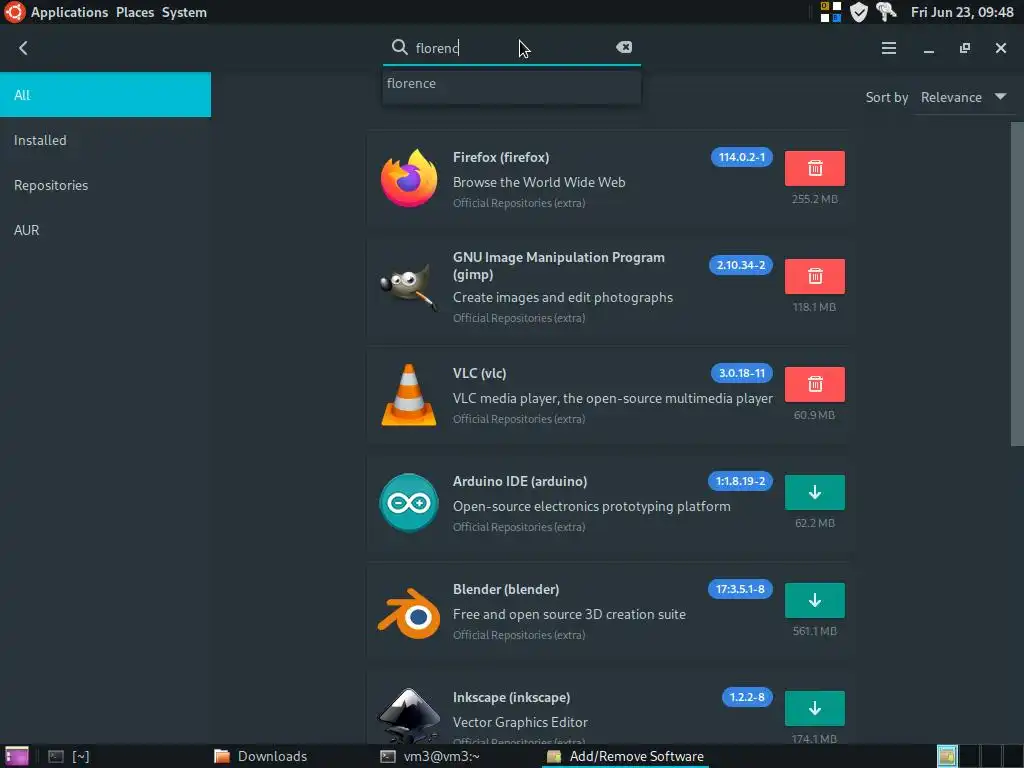This screenshot has height=768, width=1024.
Task: Click 'Open-source electronics prototyping platform' text
Action: click(x=592, y=506)
